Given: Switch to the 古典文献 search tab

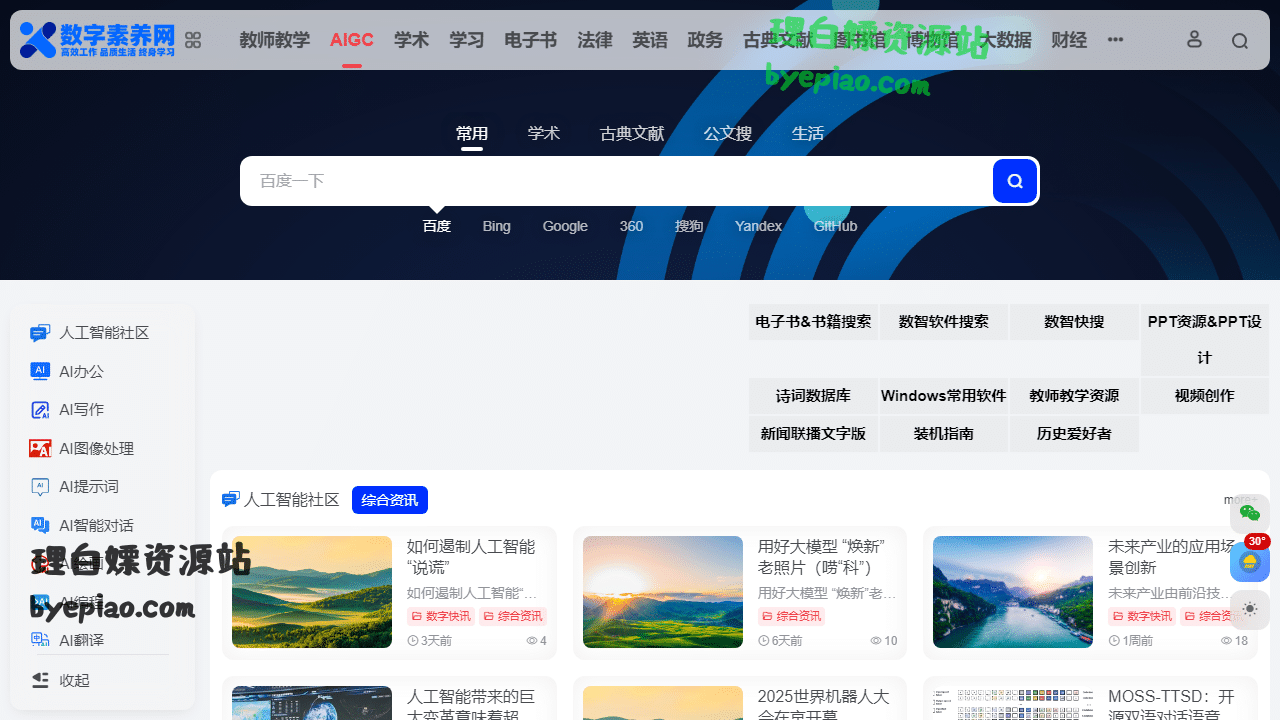Looking at the screenshot, I should pyautogui.click(x=632, y=134).
